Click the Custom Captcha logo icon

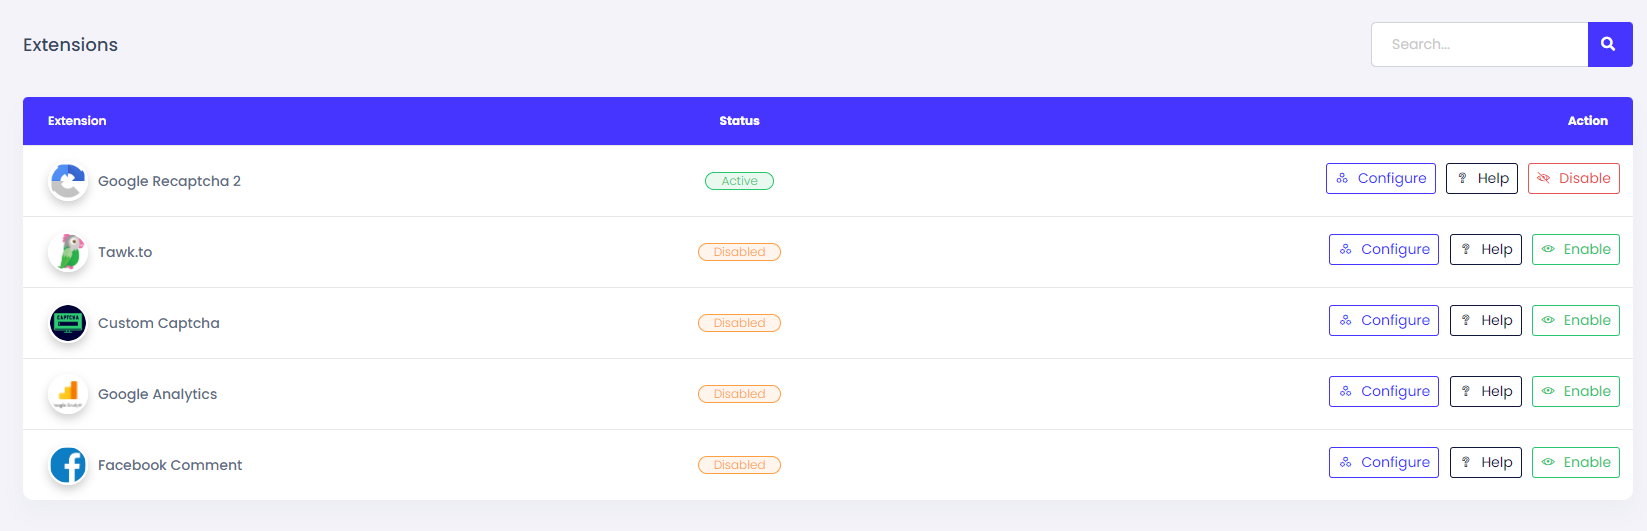[68, 323]
